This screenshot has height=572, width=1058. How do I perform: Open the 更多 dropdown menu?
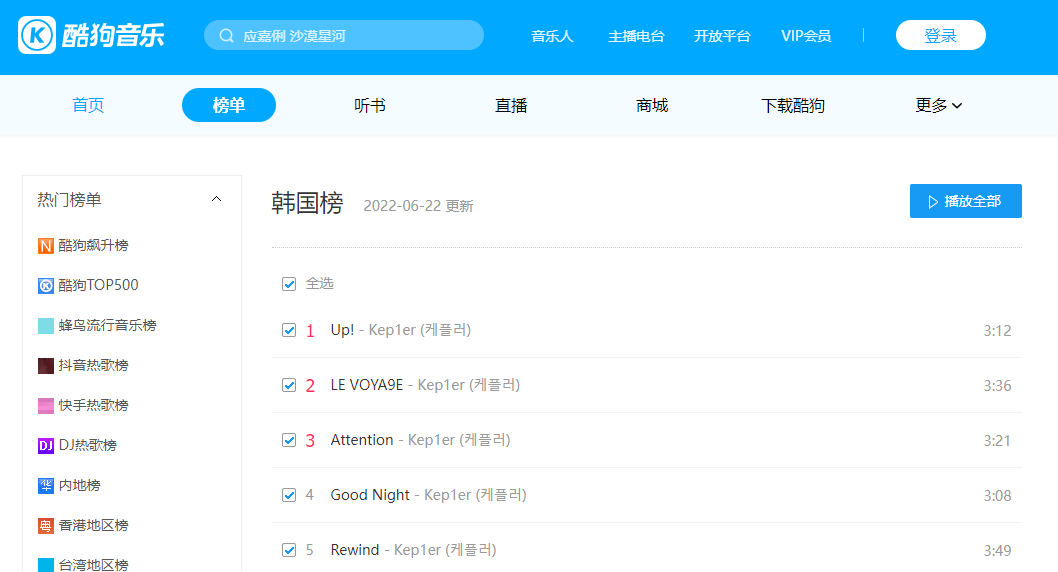point(939,105)
